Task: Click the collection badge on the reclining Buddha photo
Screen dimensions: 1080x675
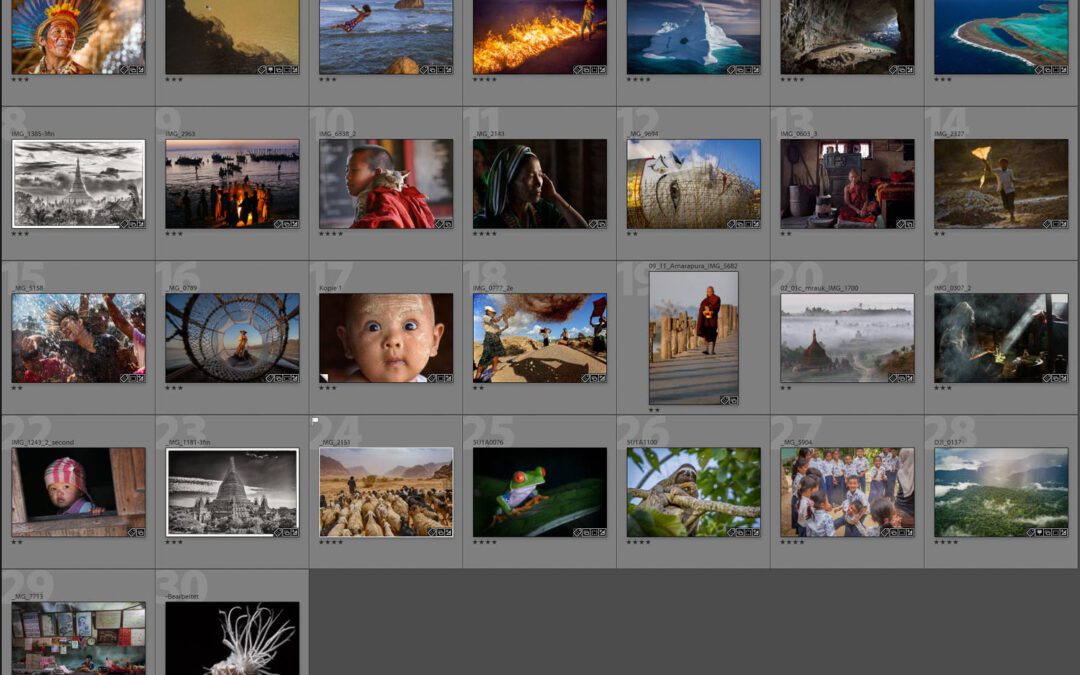Action: (739, 224)
